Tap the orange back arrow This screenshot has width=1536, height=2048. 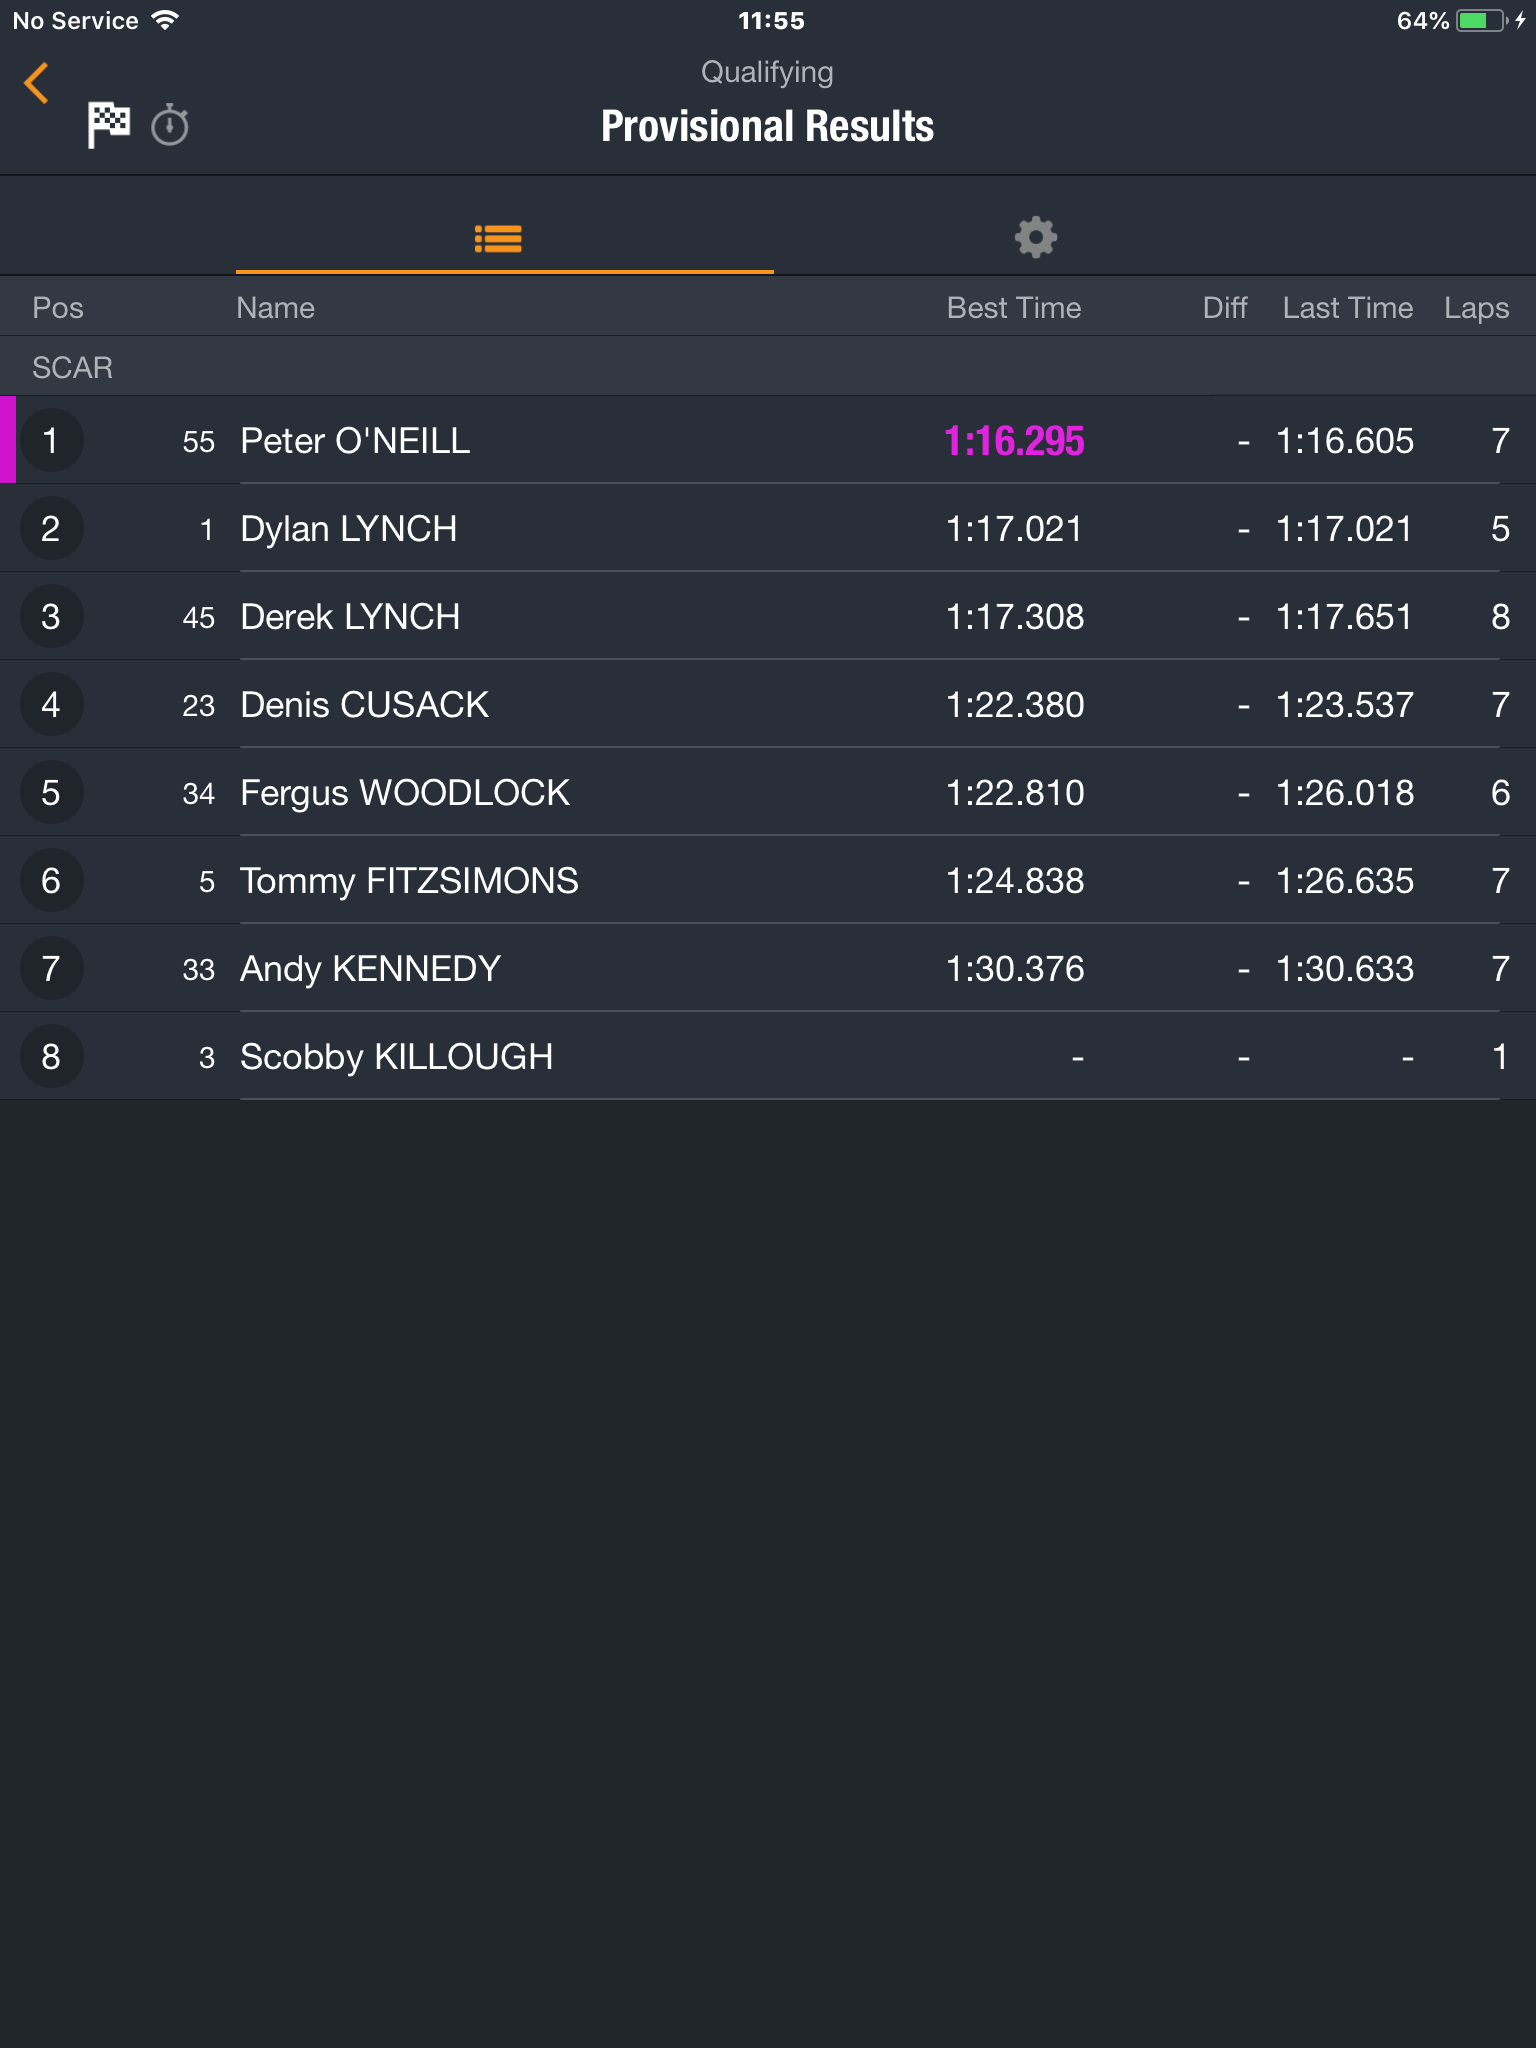click(x=37, y=83)
